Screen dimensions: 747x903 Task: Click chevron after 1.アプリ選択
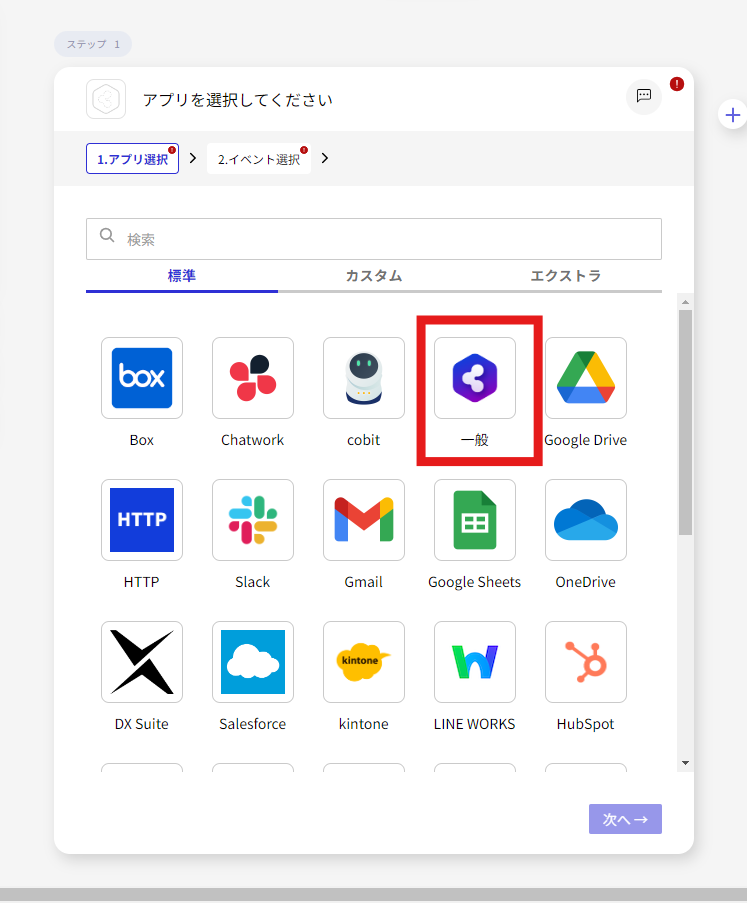(x=193, y=158)
